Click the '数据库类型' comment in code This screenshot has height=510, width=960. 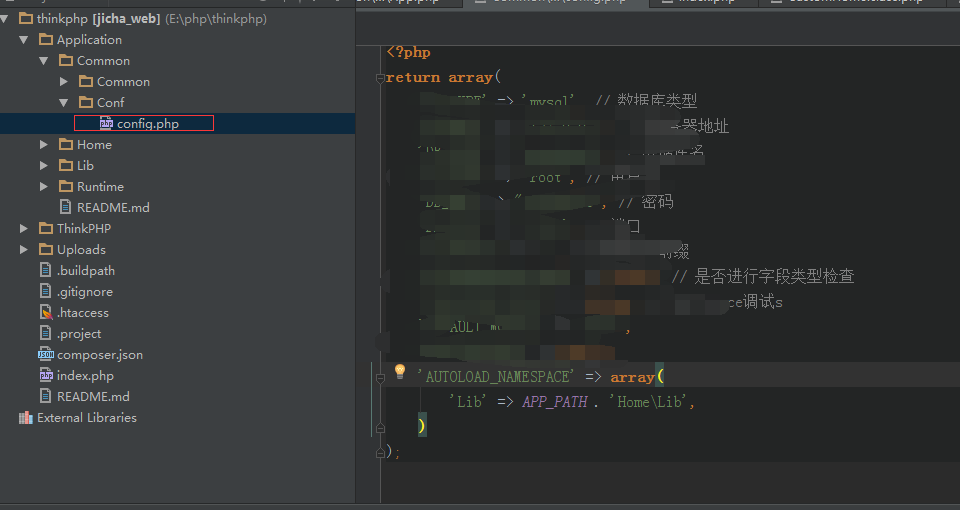pyautogui.click(x=657, y=100)
